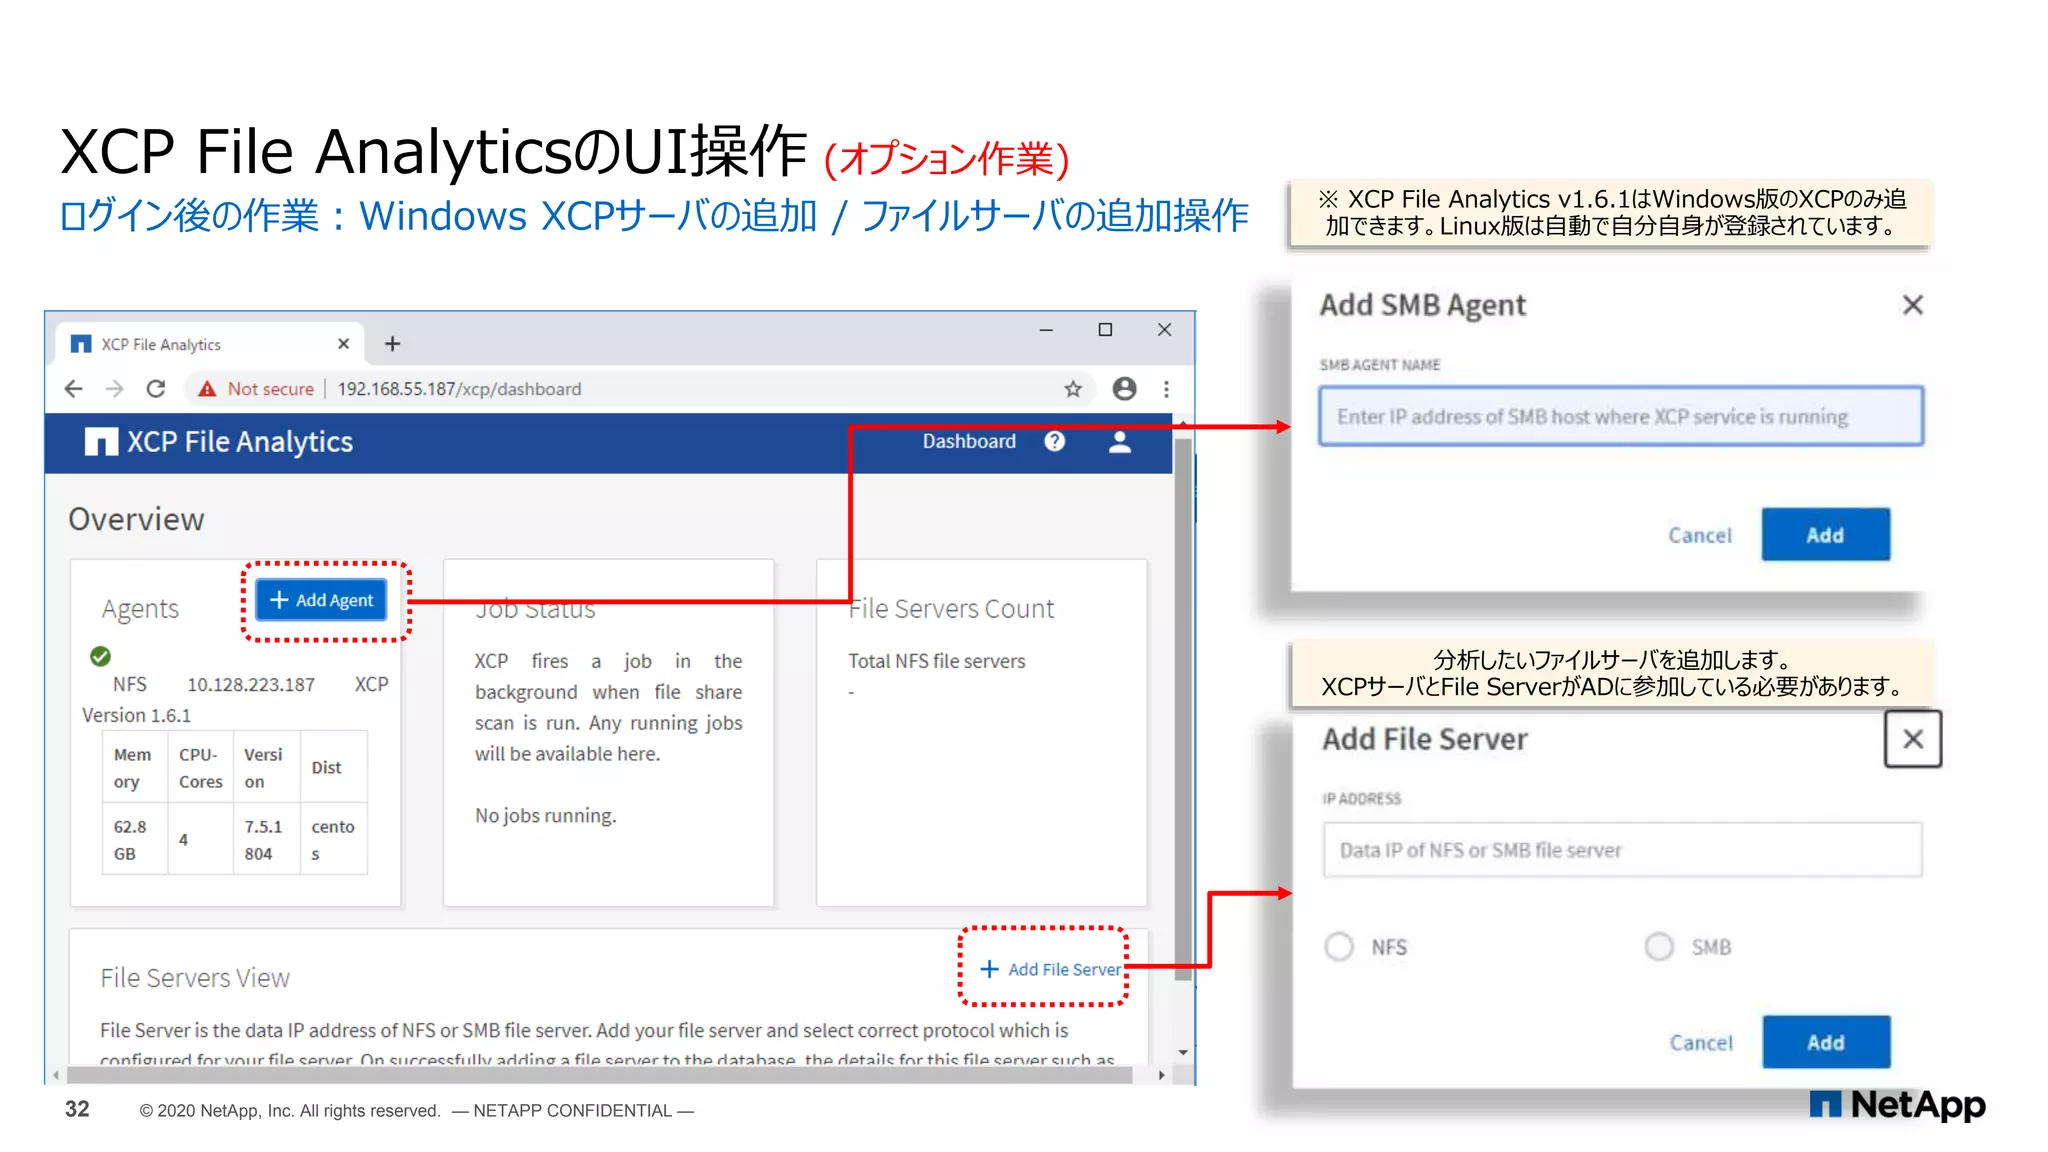Close the Add File Server dialog
Image resolution: width=2048 pixels, height=1152 pixels.
point(1912,739)
